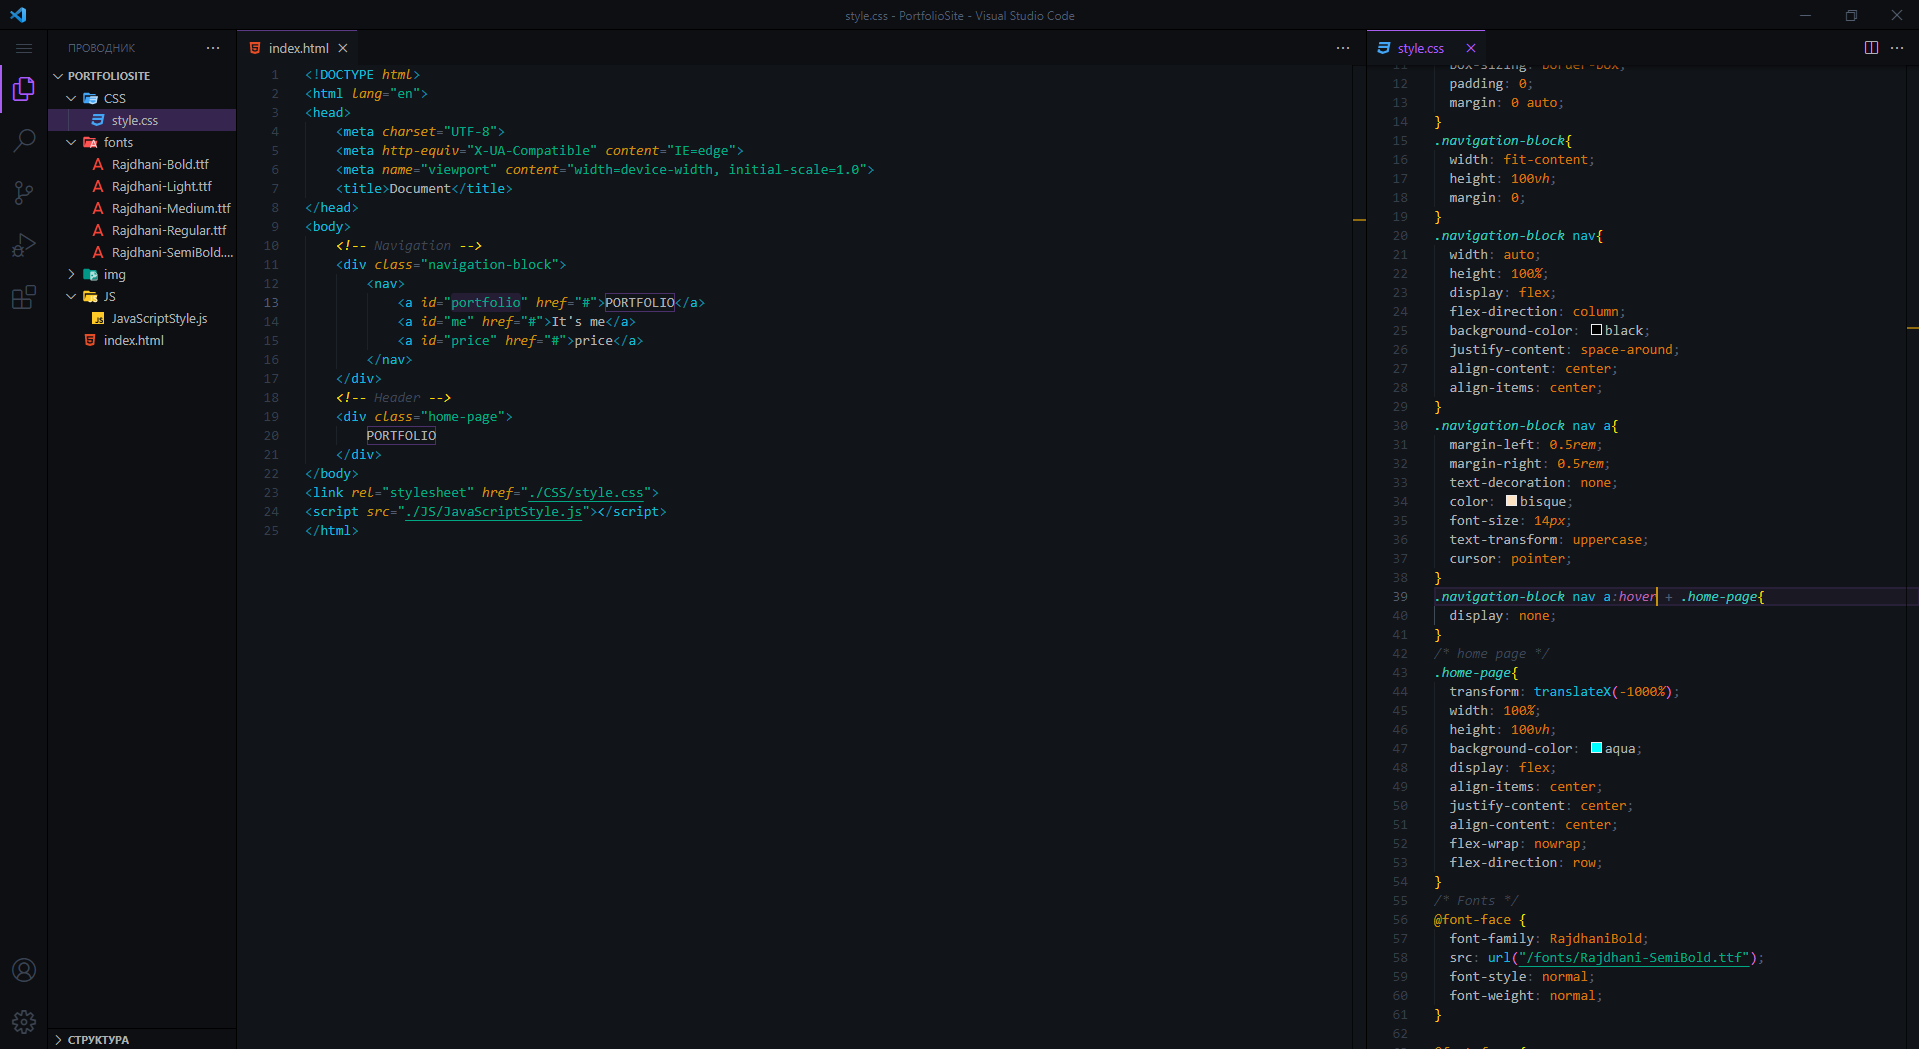
Task: Click the space-around value on line 26
Action: tap(1626, 350)
